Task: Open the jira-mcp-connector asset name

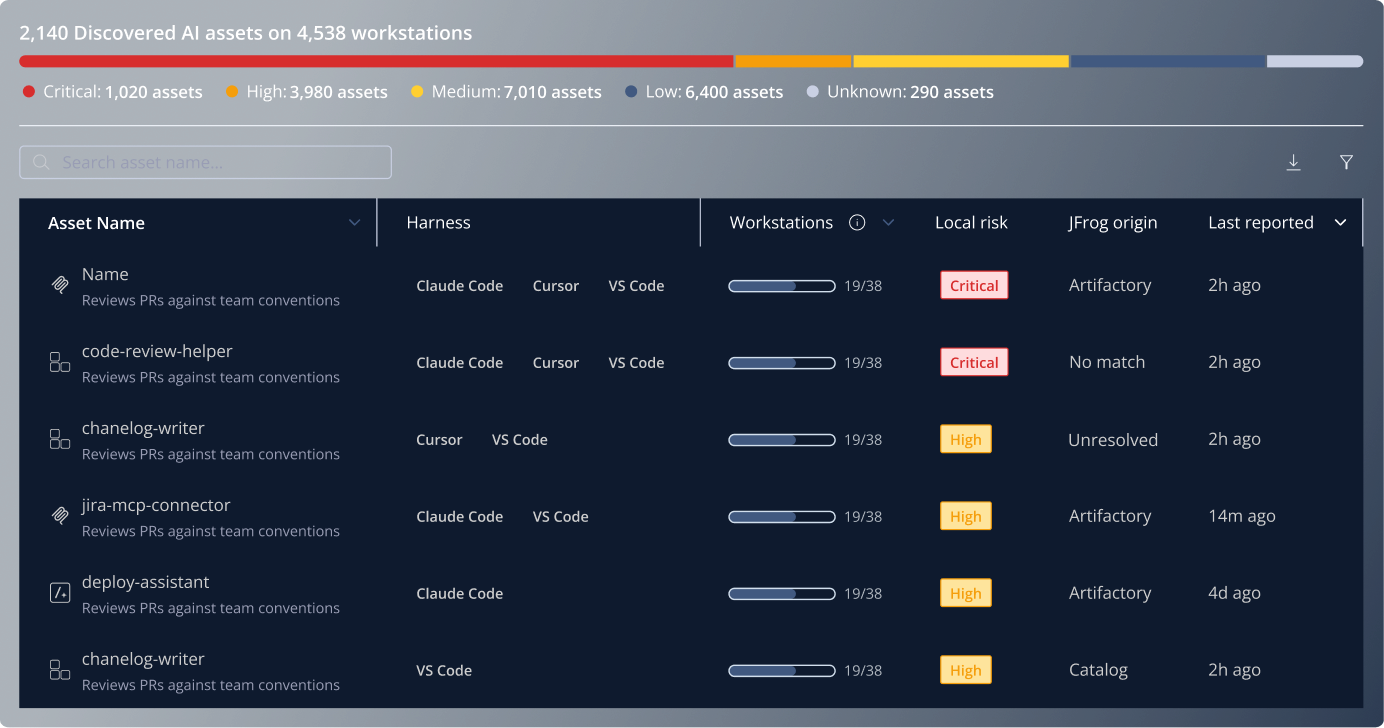Action: [x=156, y=505]
